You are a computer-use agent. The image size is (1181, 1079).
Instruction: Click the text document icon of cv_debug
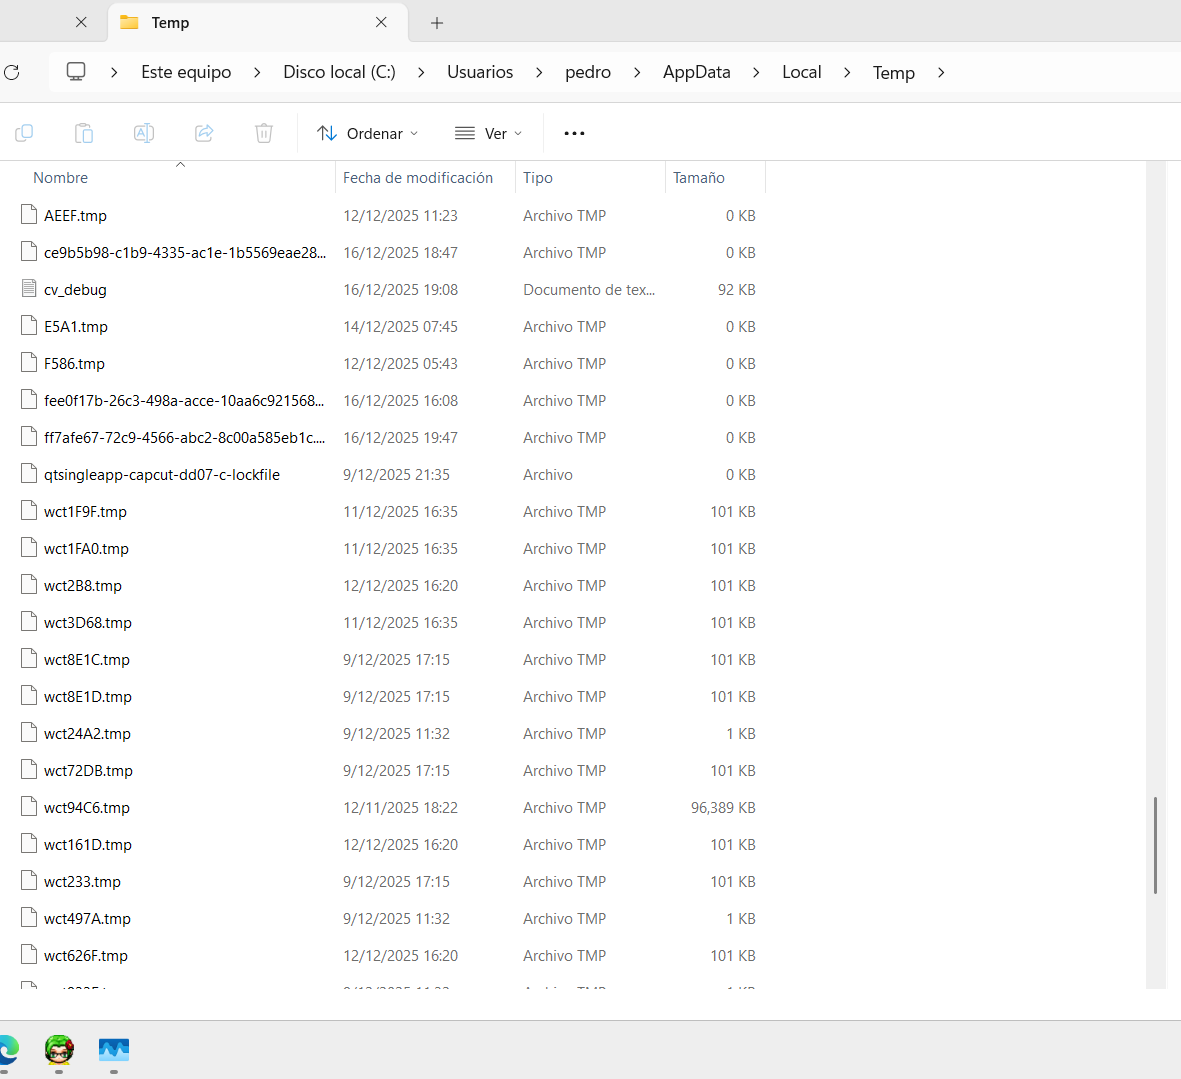click(29, 288)
